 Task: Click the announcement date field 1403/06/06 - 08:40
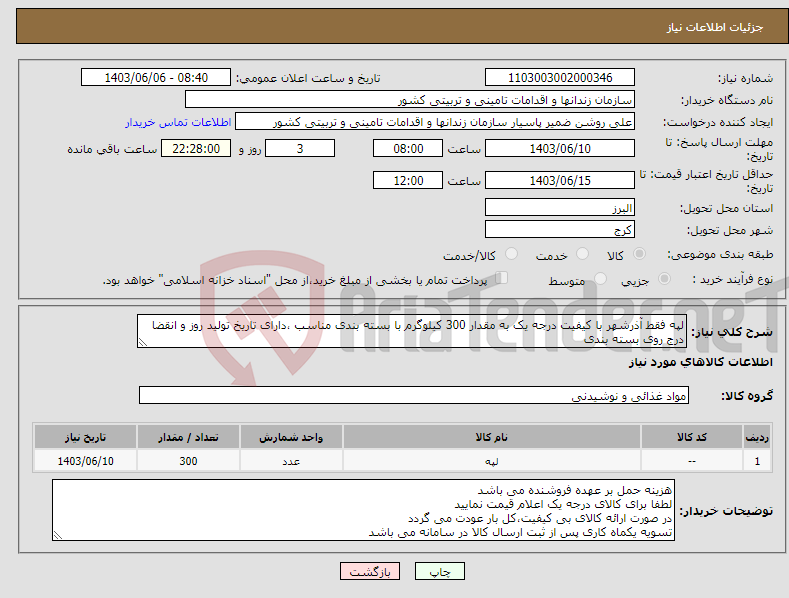[156, 78]
